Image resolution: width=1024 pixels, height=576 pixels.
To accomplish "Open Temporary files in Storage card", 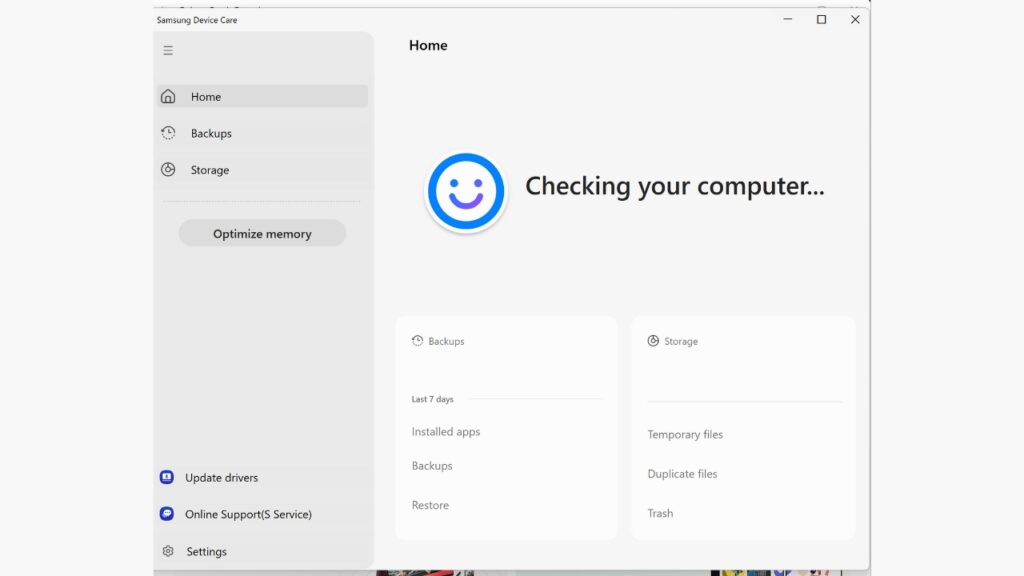I will (x=685, y=434).
